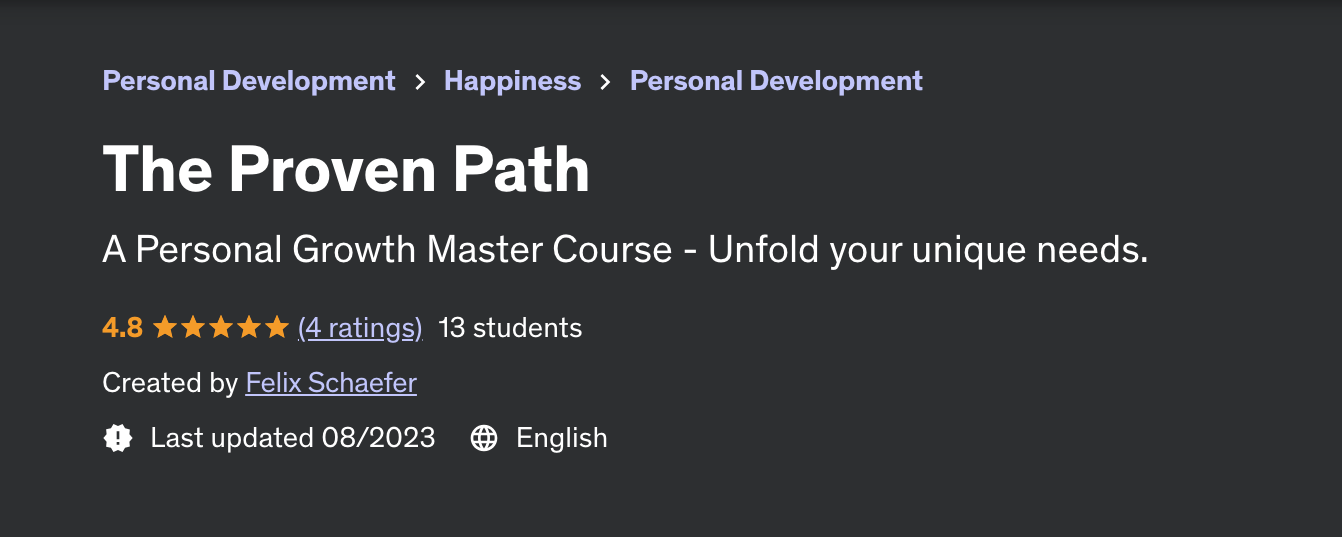Click the third rating star
The image size is (1342, 538).
[x=221, y=327]
